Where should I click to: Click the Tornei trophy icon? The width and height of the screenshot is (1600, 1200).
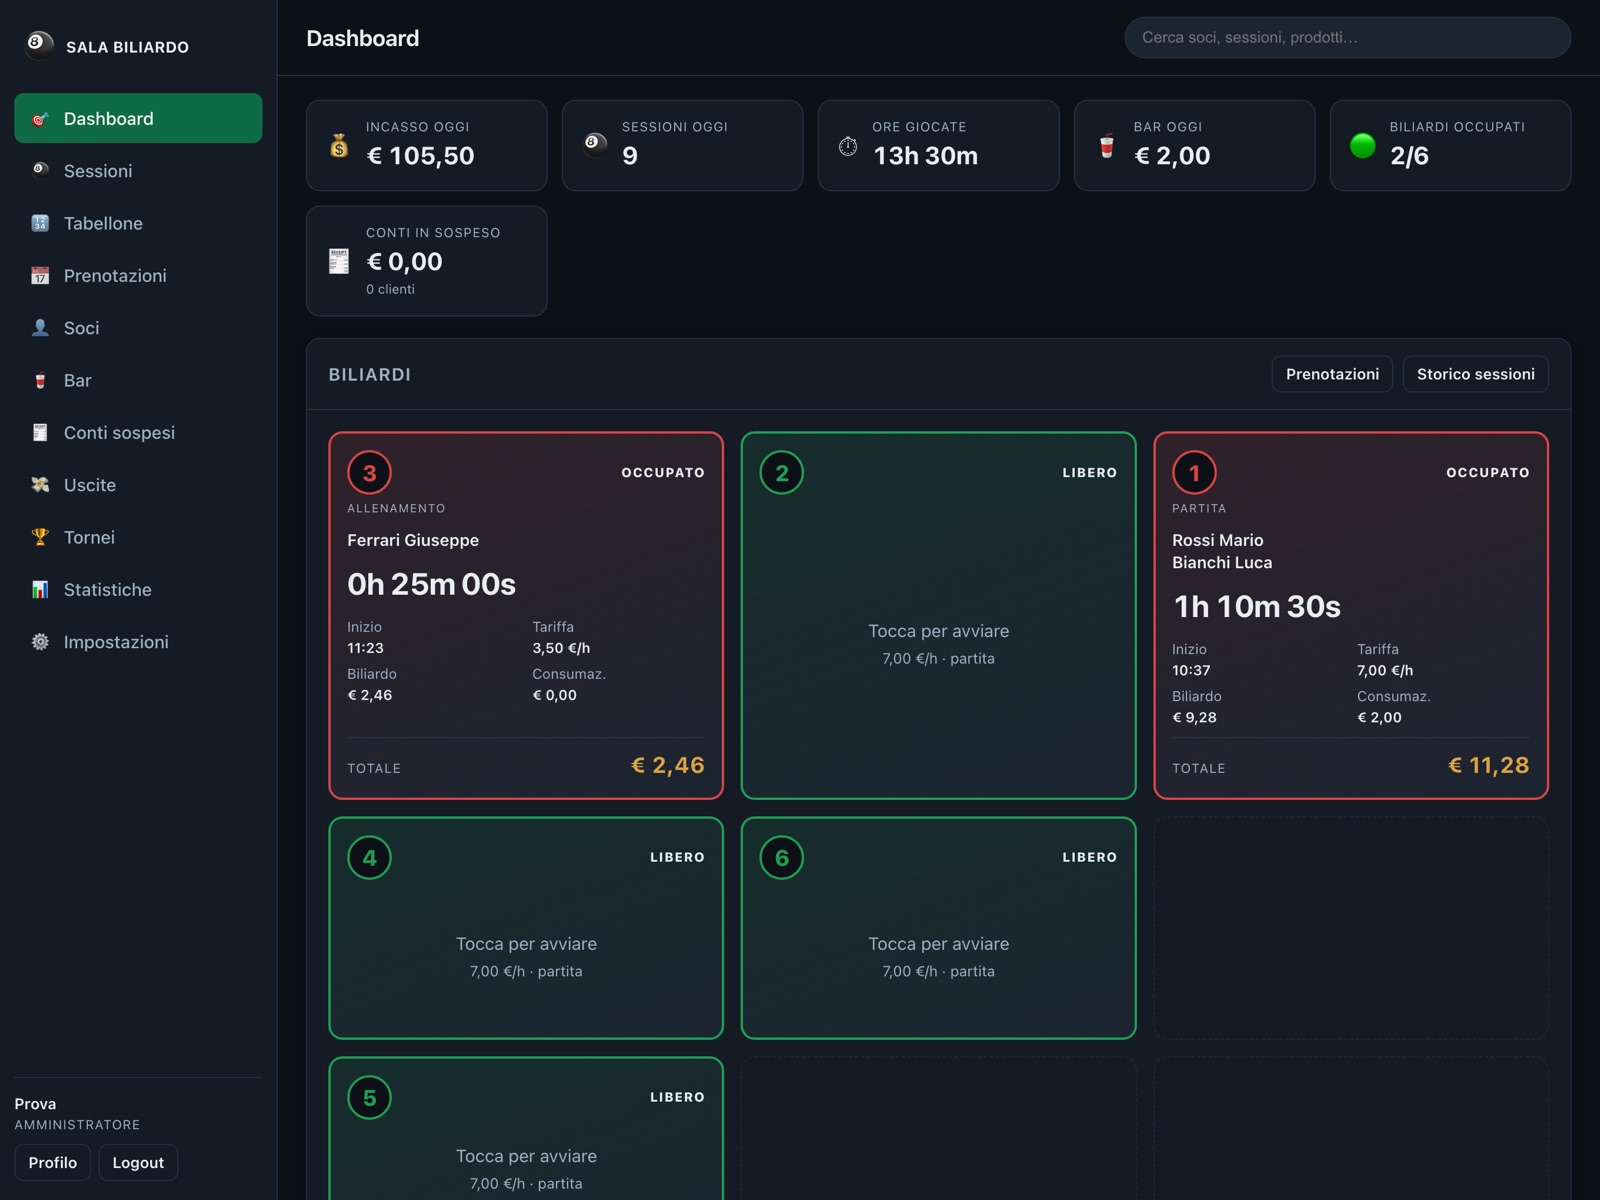pyautogui.click(x=40, y=537)
